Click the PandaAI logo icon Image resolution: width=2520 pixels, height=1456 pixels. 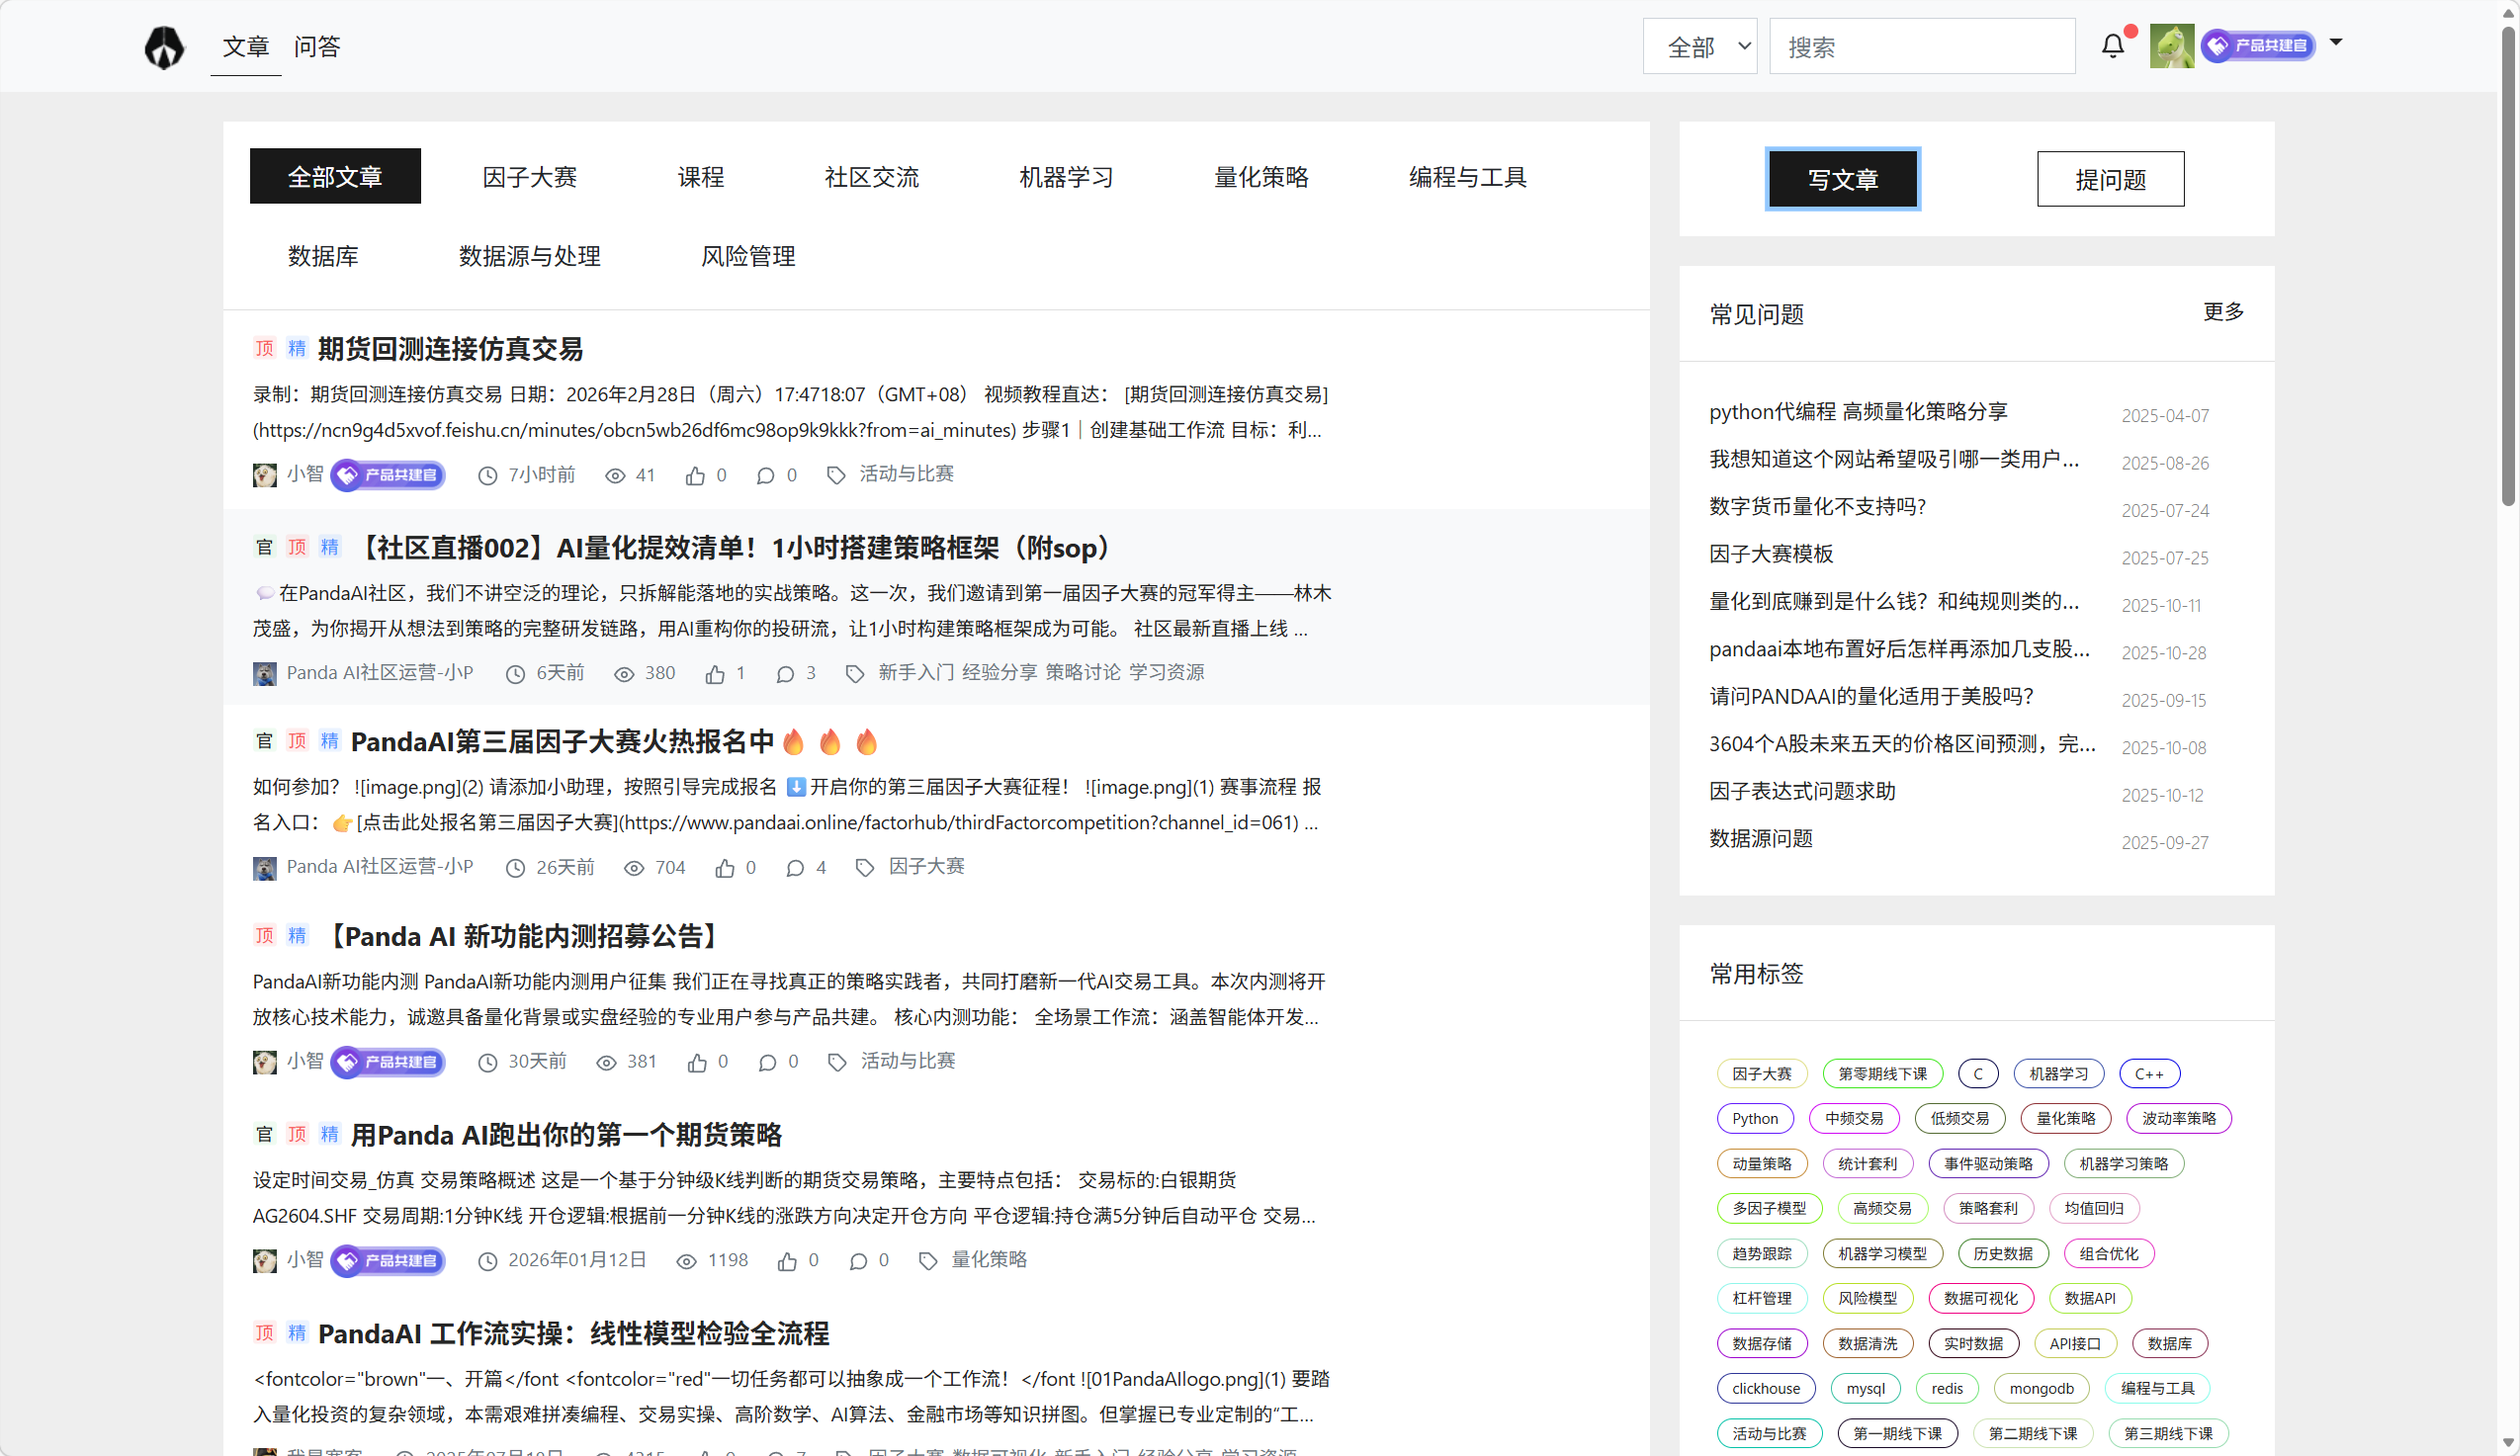[164, 47]
